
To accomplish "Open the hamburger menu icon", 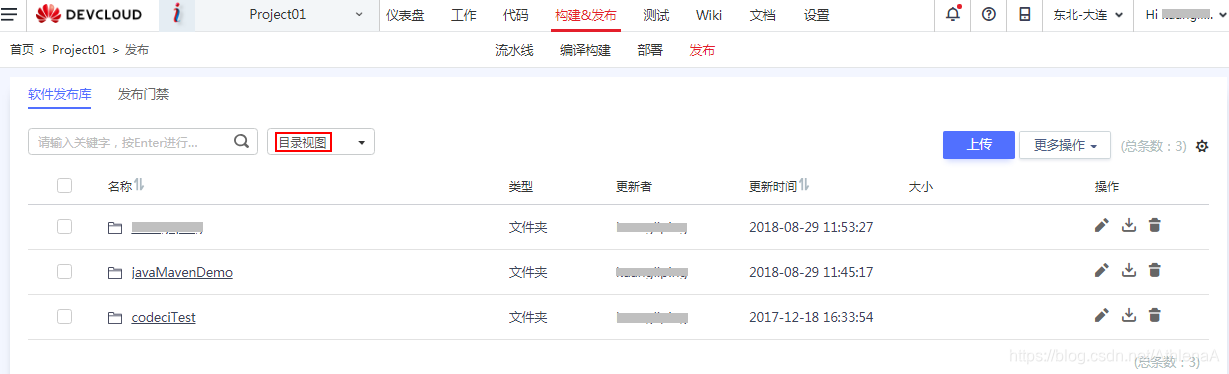I will click(9, 15).
